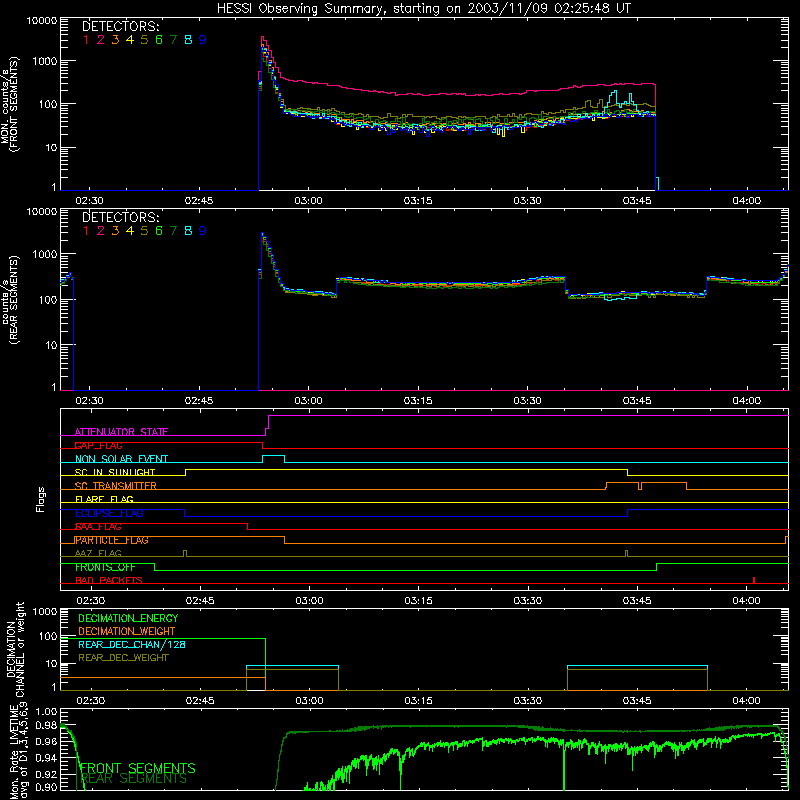Click the cyan detector 8 spike near 03:42

click(614, 97)
